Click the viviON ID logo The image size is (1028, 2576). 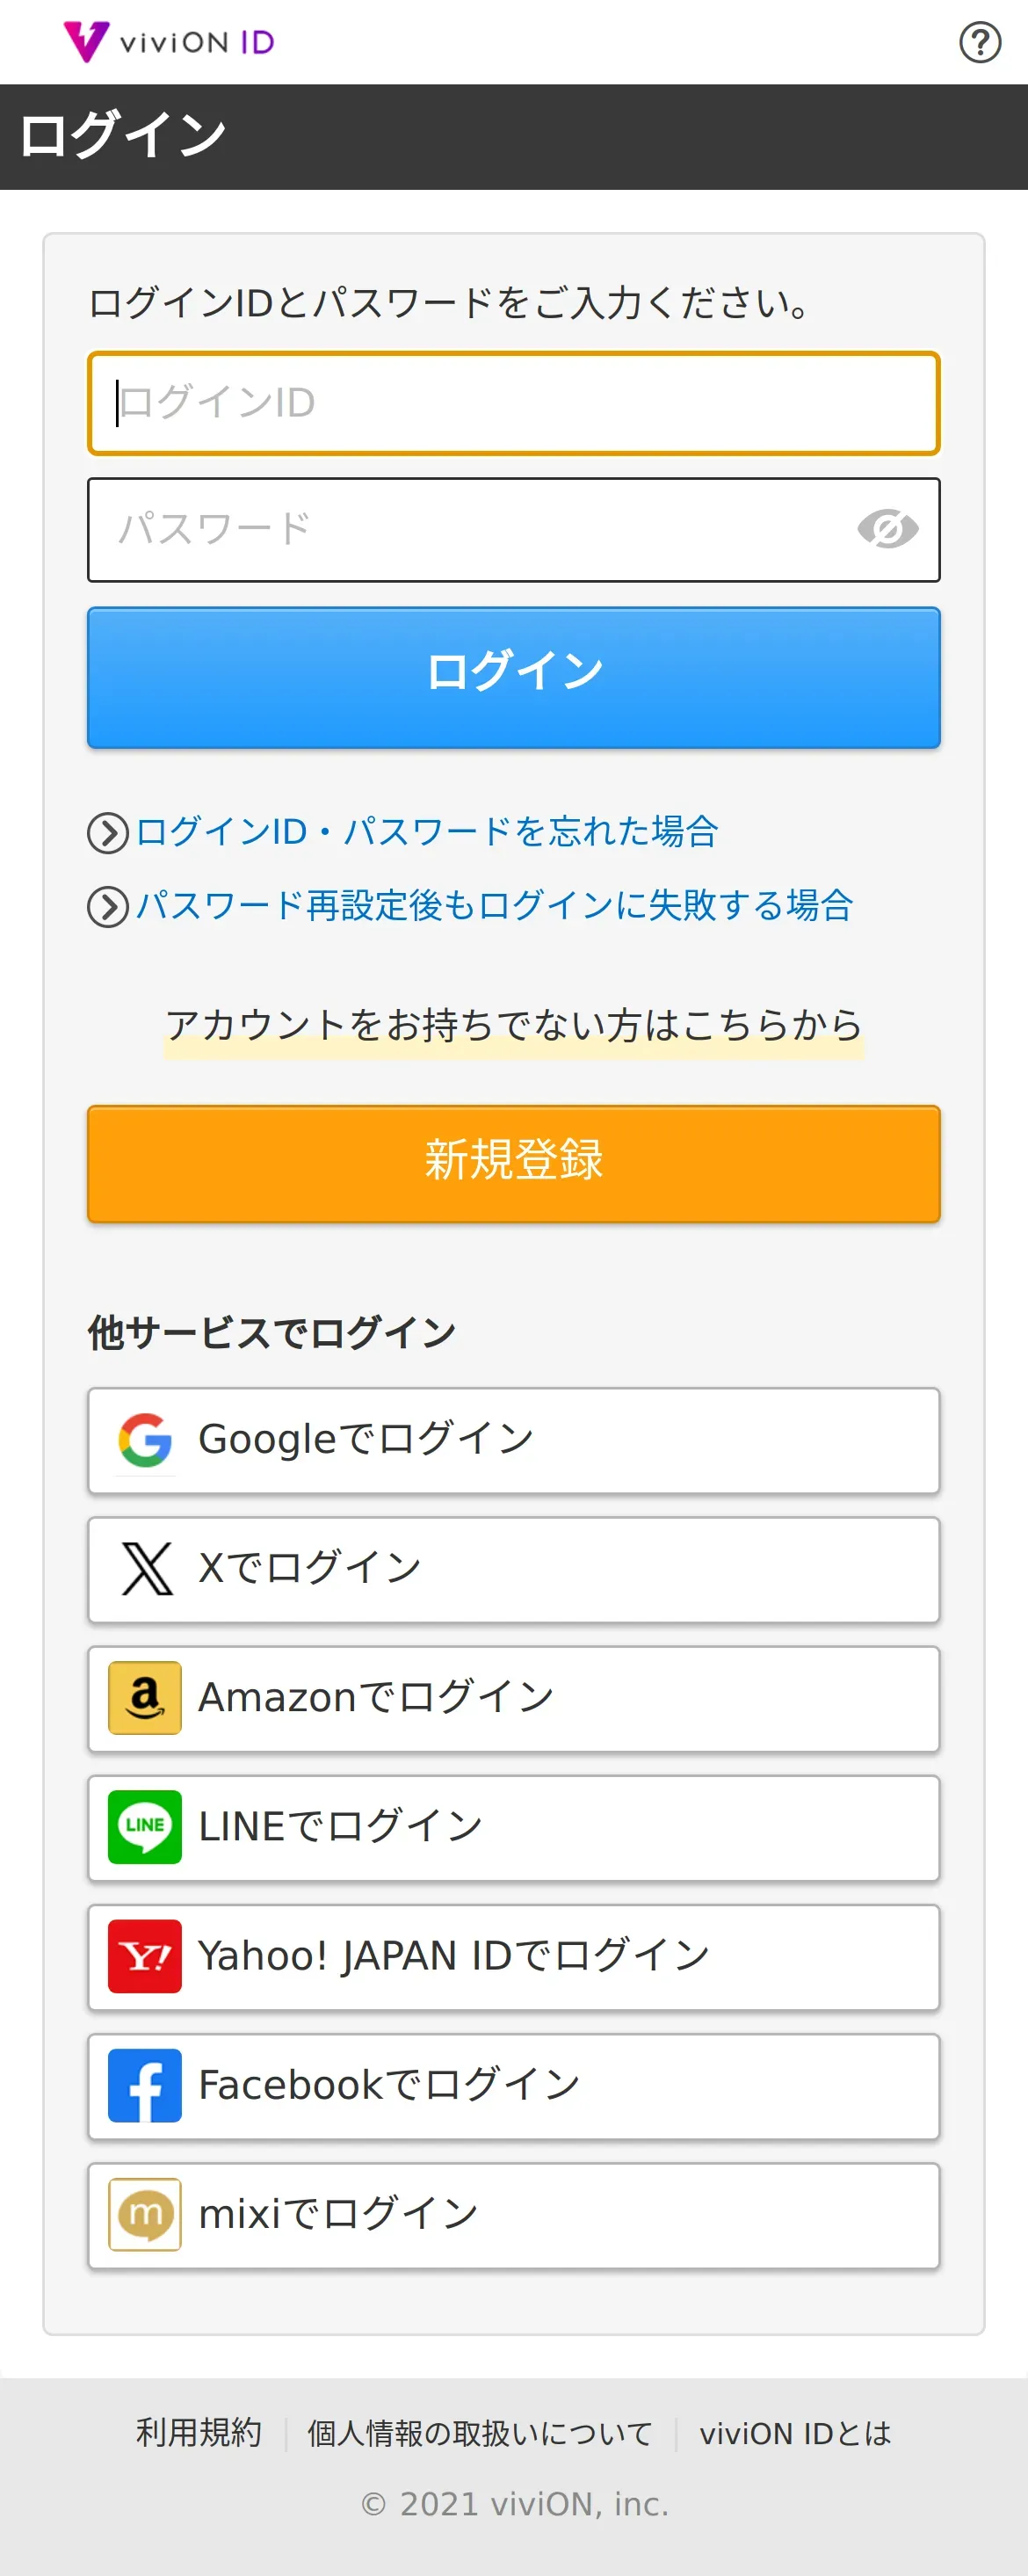tap(169, 42)
